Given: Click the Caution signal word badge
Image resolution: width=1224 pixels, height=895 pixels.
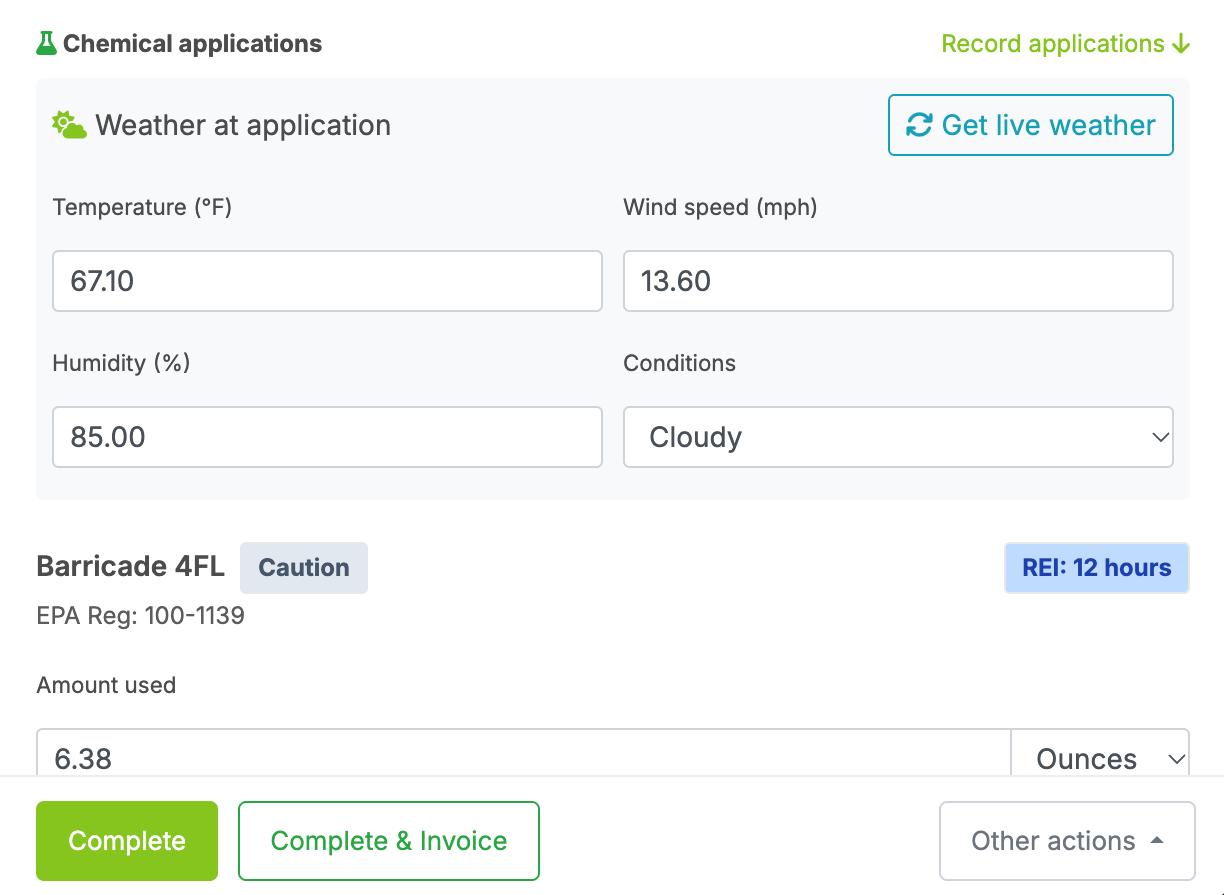Looking at the screenshot, I should [304, 568].
